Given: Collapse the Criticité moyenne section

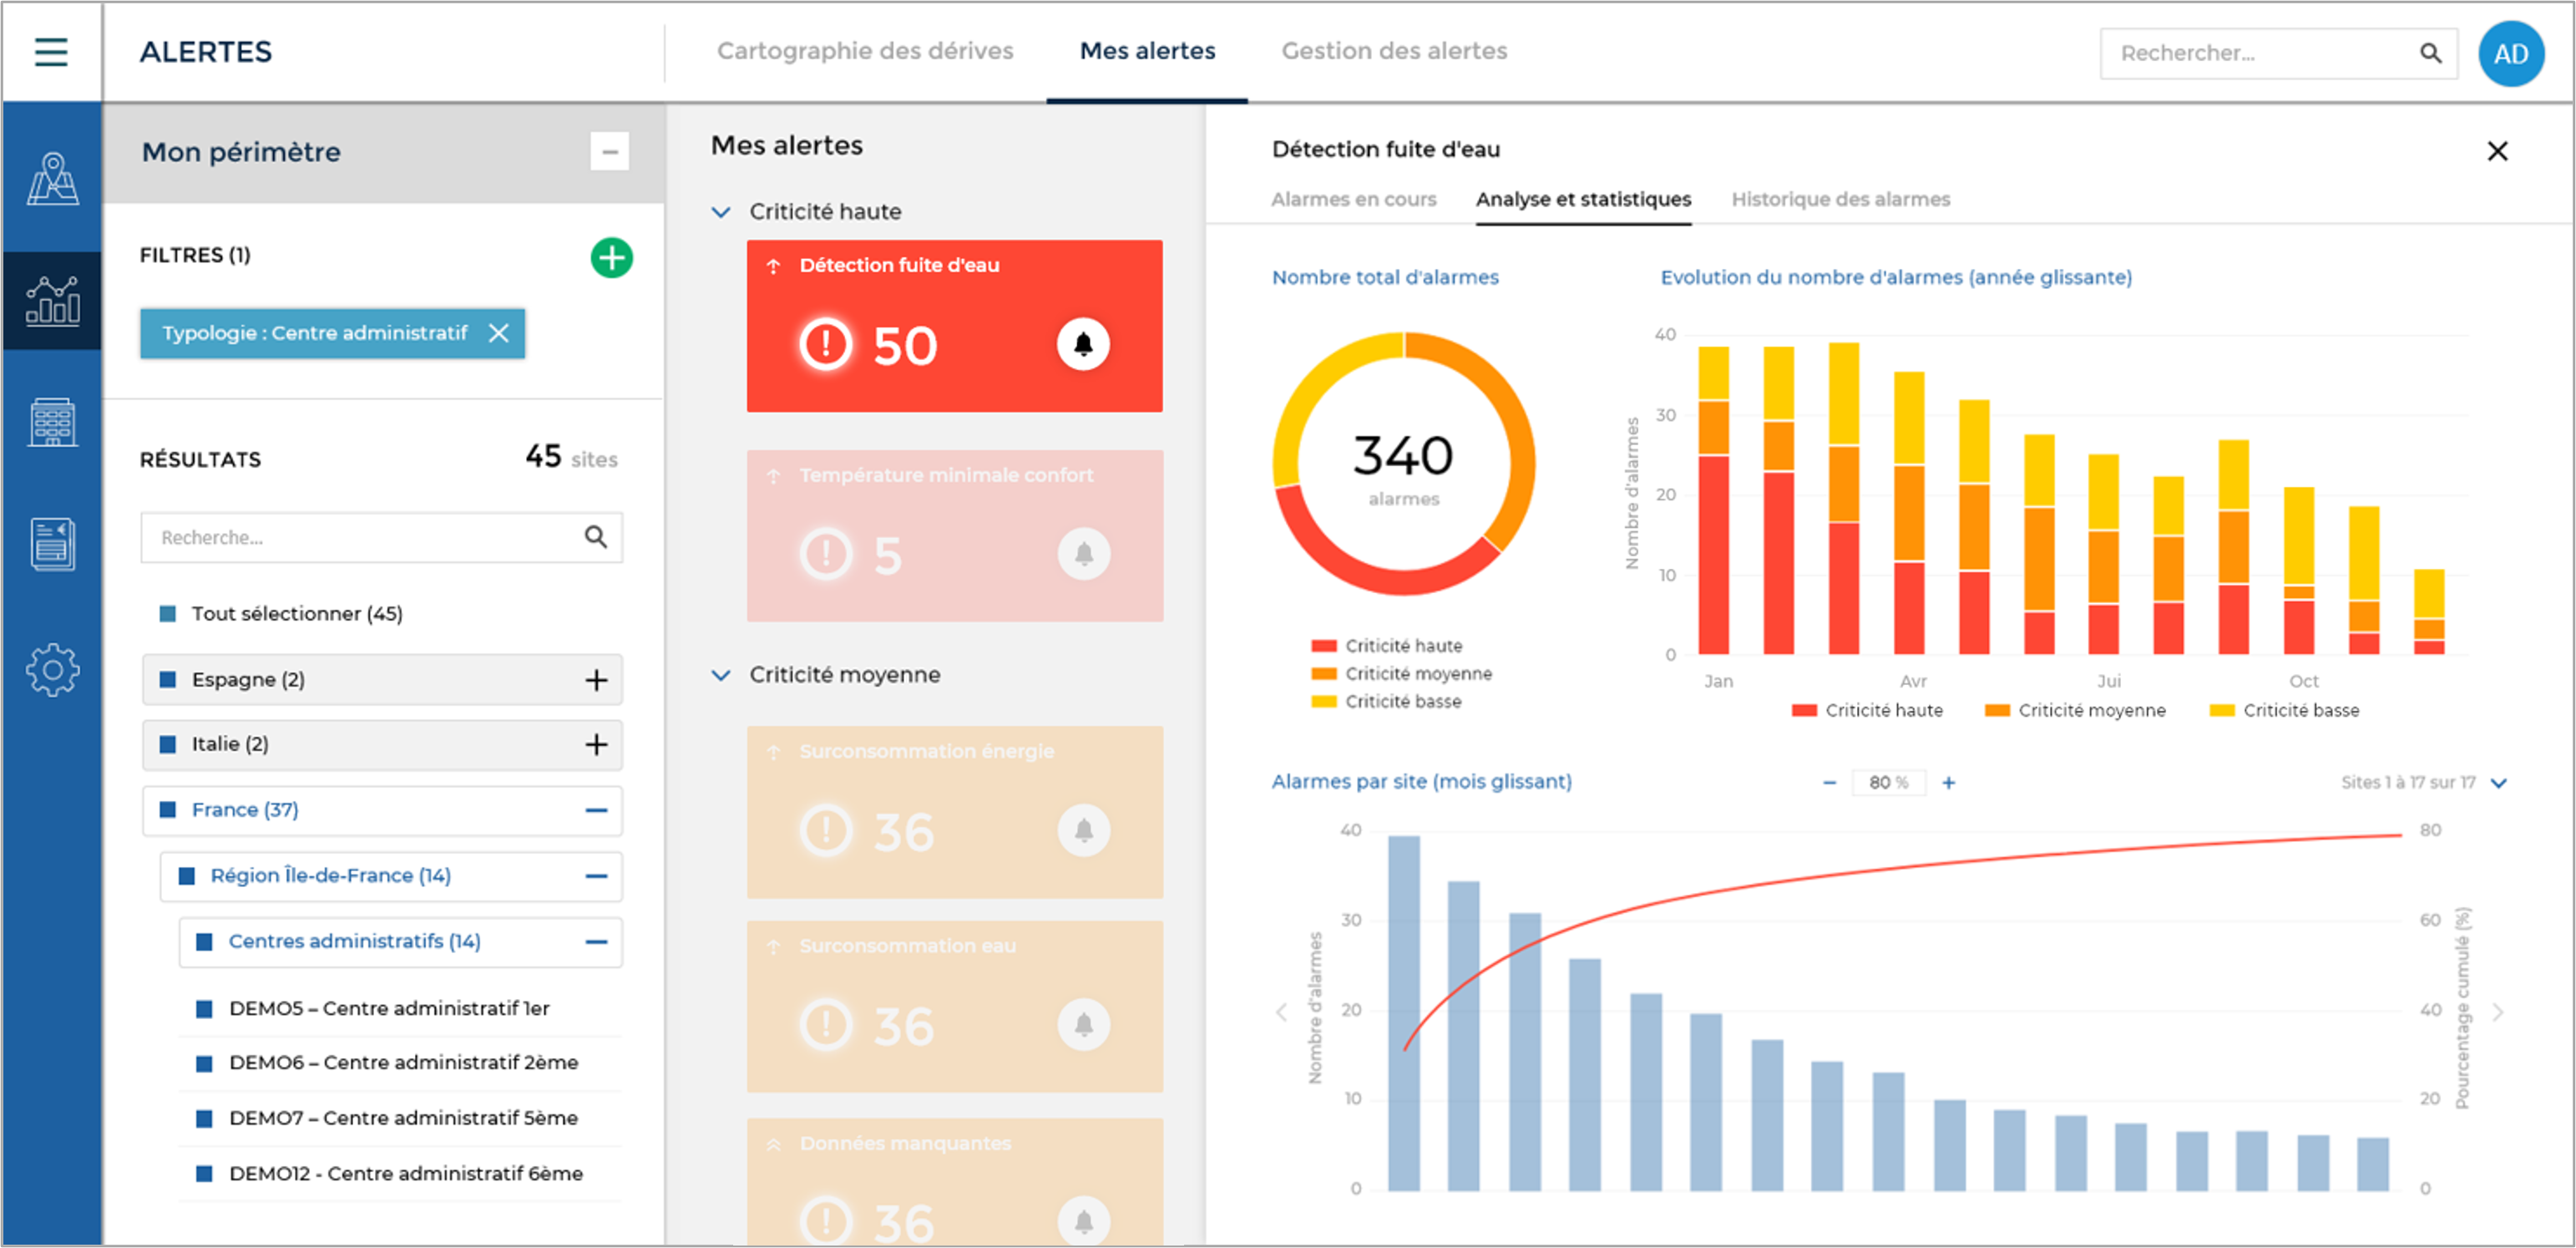Looking at the screenshot, I should click(x=720, y=675).
